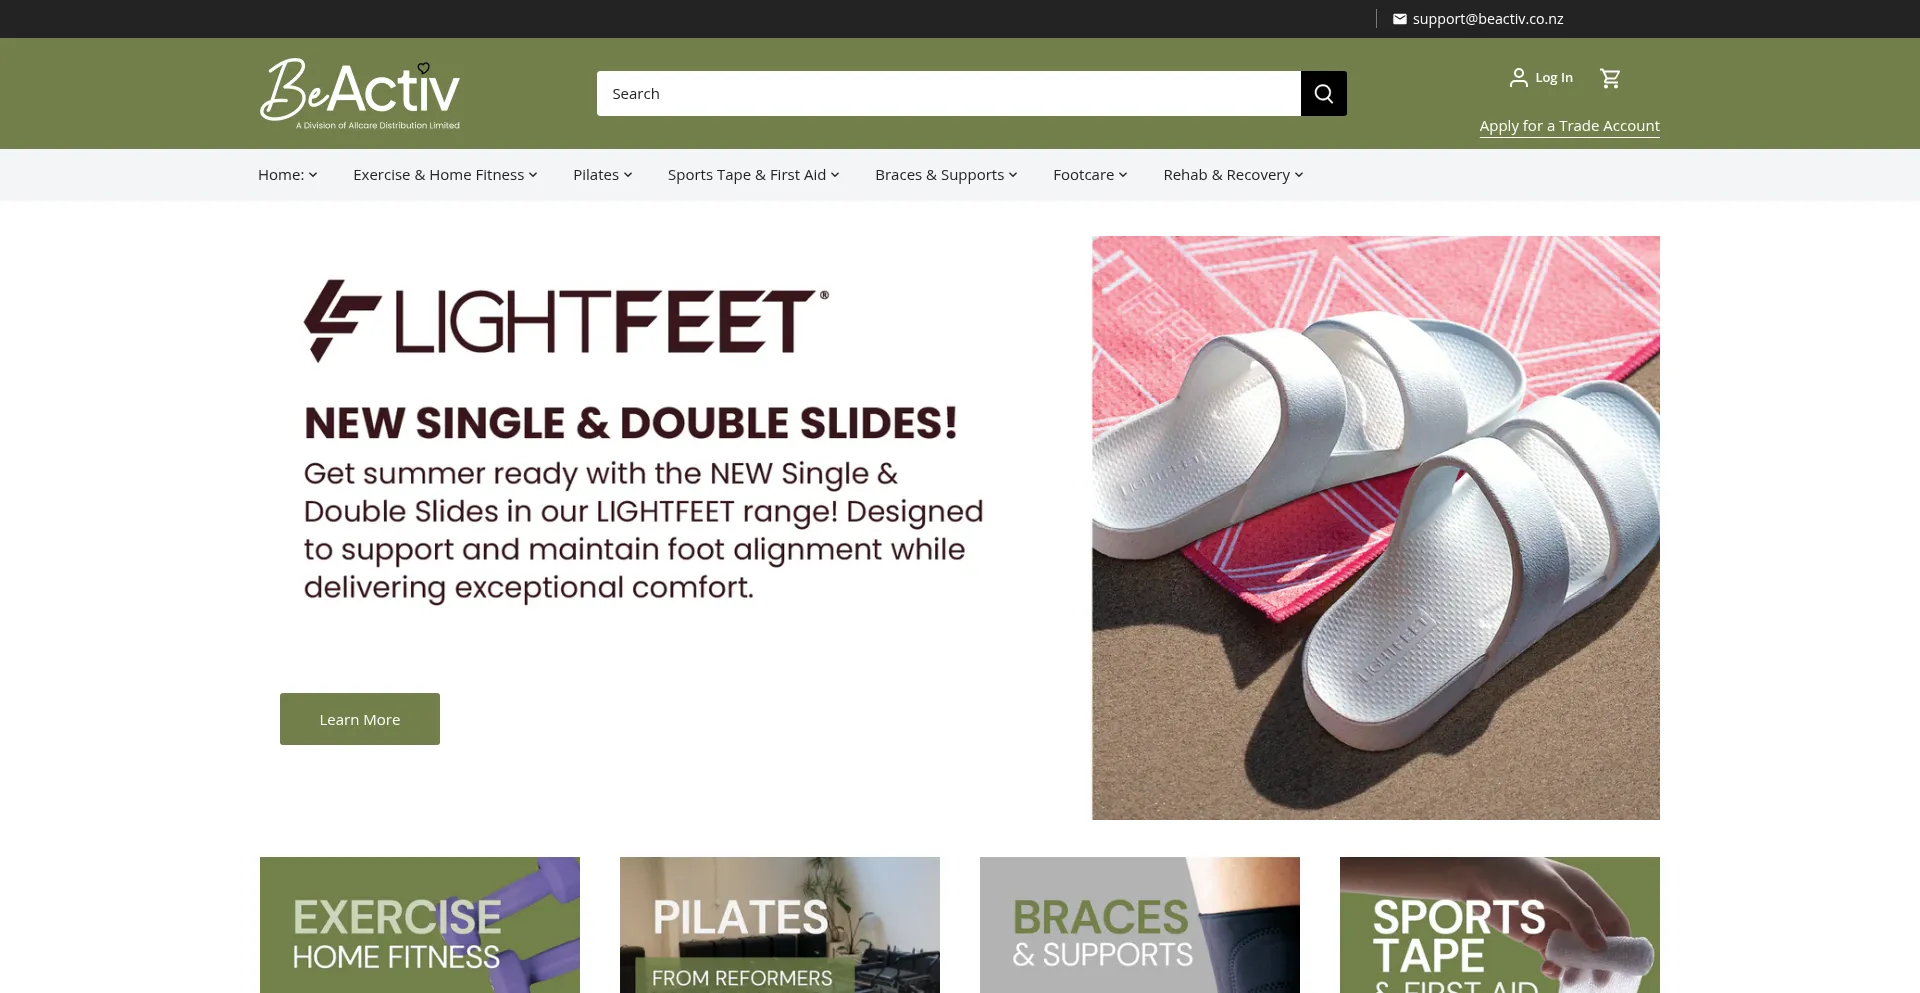This screenshot has height=993, width=1920.
Task: Open Rehab & Recovery menu
Action: tap(1233, 175)
